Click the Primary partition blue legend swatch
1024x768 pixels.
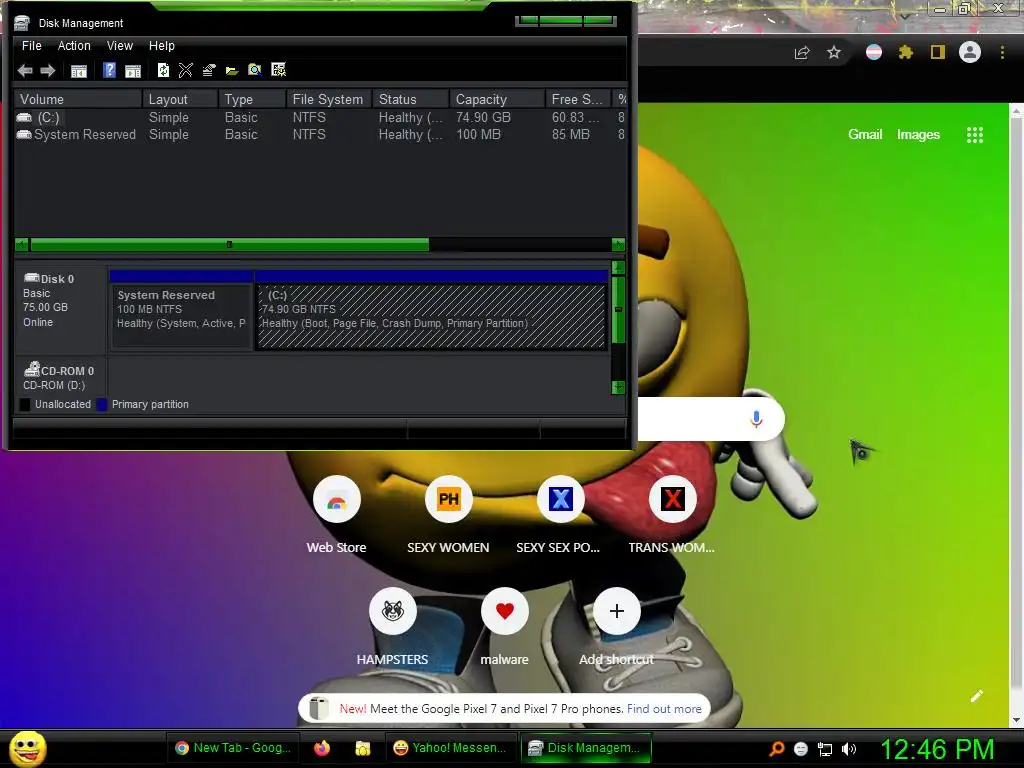(102, 405)
